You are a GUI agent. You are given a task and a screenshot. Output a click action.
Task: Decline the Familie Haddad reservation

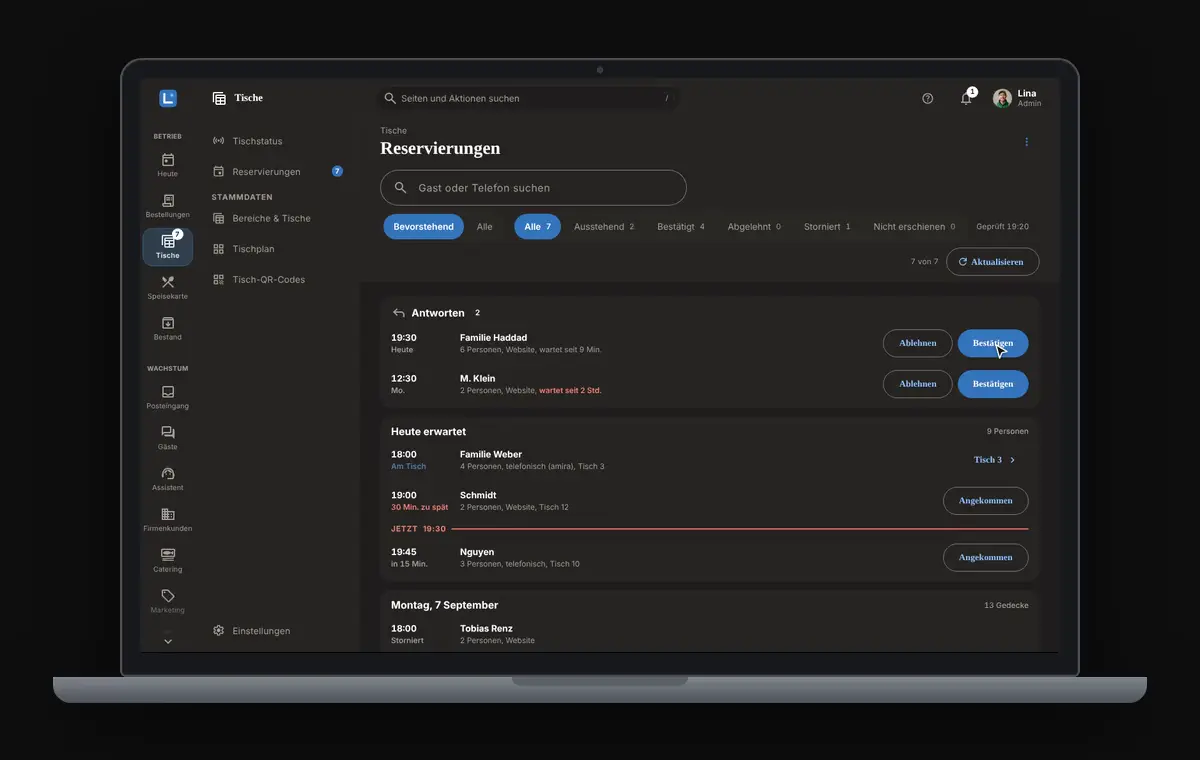[x=918, y=343]
